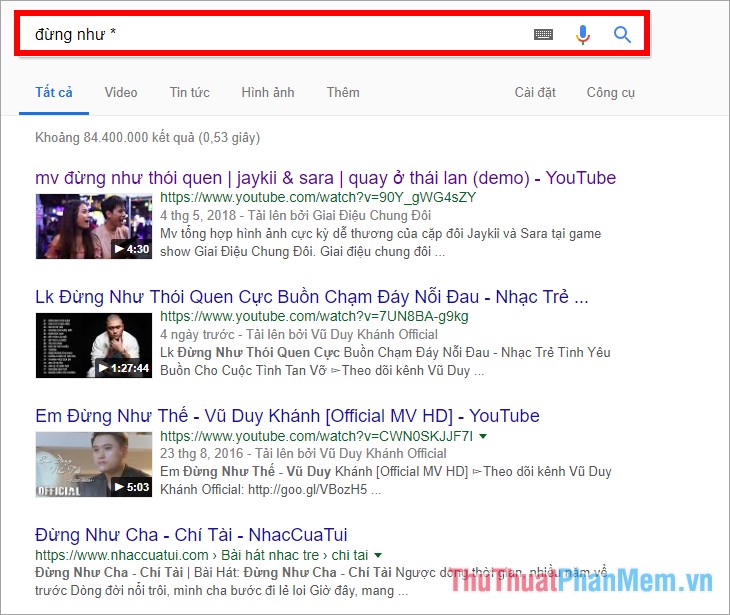Start voice search with microphone icon
This screenshot has height=615, width=730.
point(582,34)
